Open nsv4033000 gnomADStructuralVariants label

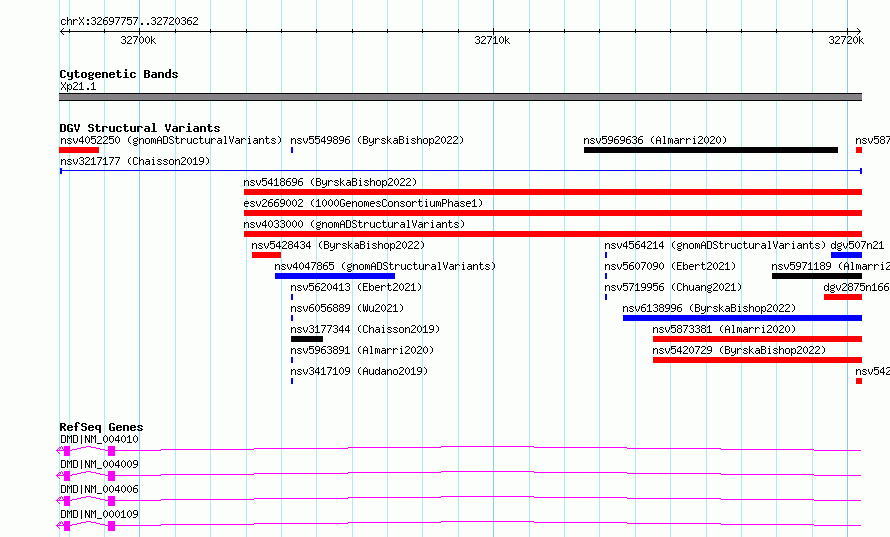pos(354,224)
